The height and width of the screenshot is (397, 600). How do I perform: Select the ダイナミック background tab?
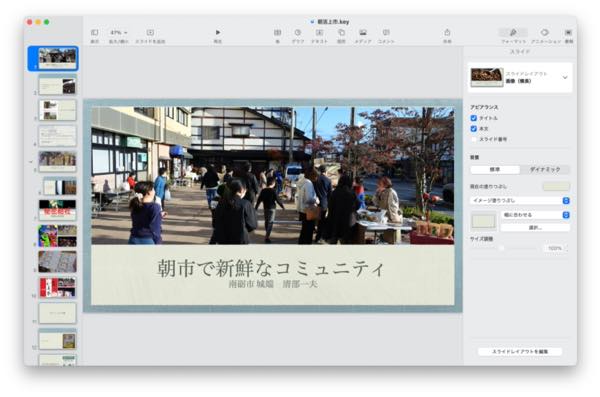545,169
